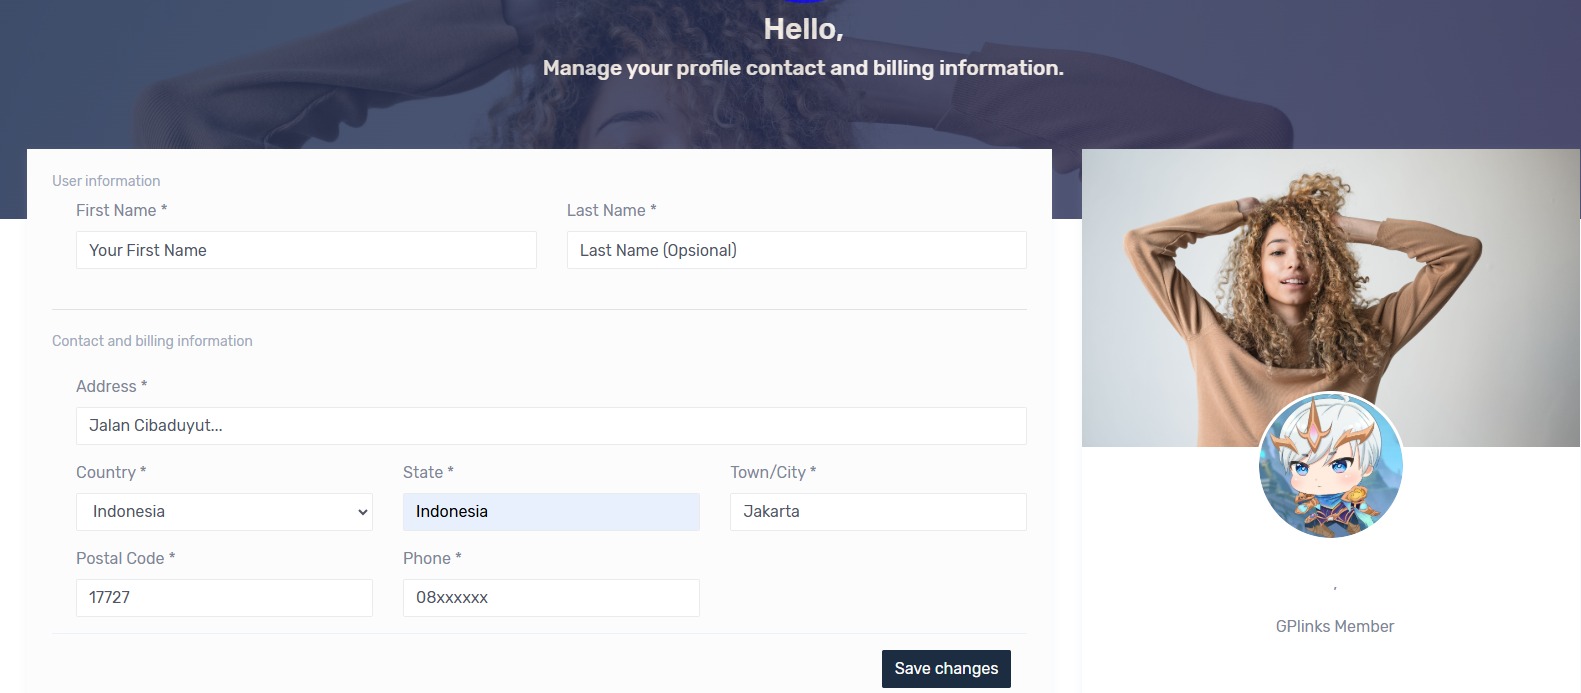Click the Country dropdown chevron arrow
1581x693 pixels.
coord(362,511)
